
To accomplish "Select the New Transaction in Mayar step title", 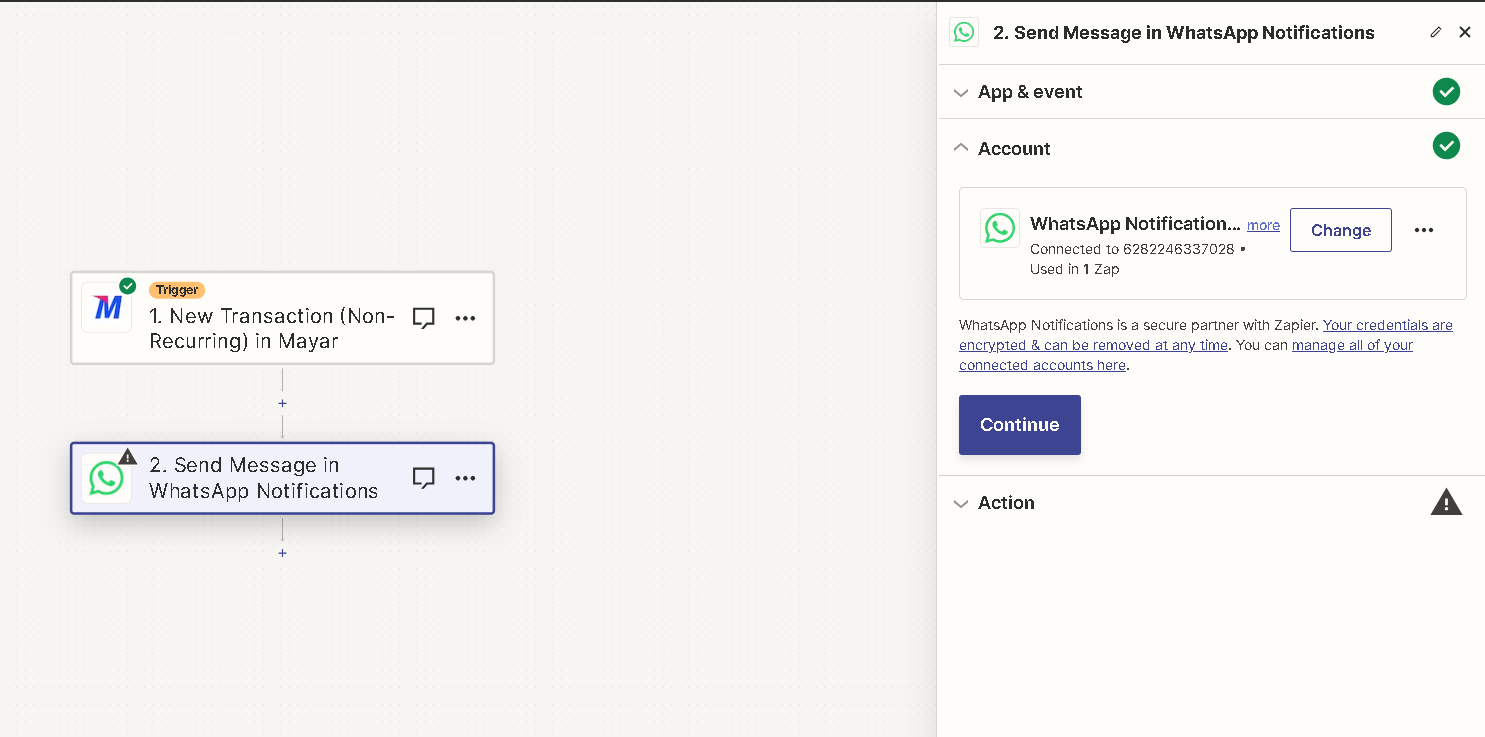I will (x=272, y=328).
